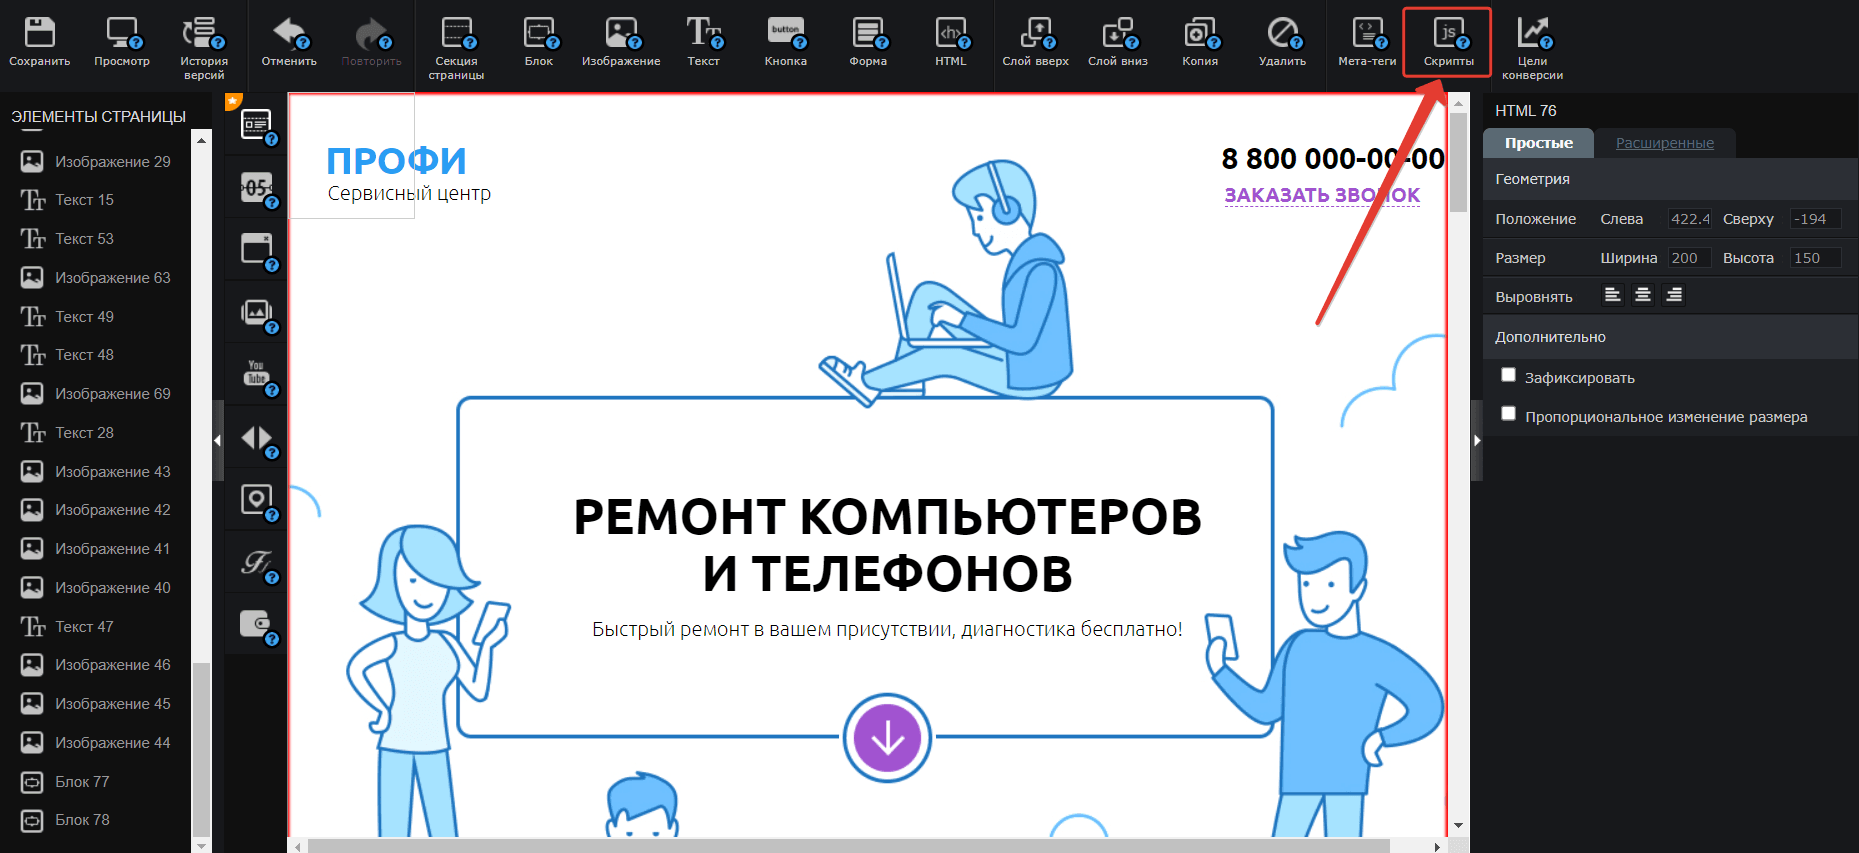Screen dimensions: 1859x853
Task: Select Изображение 63 in the elements list
Action: 96,278
